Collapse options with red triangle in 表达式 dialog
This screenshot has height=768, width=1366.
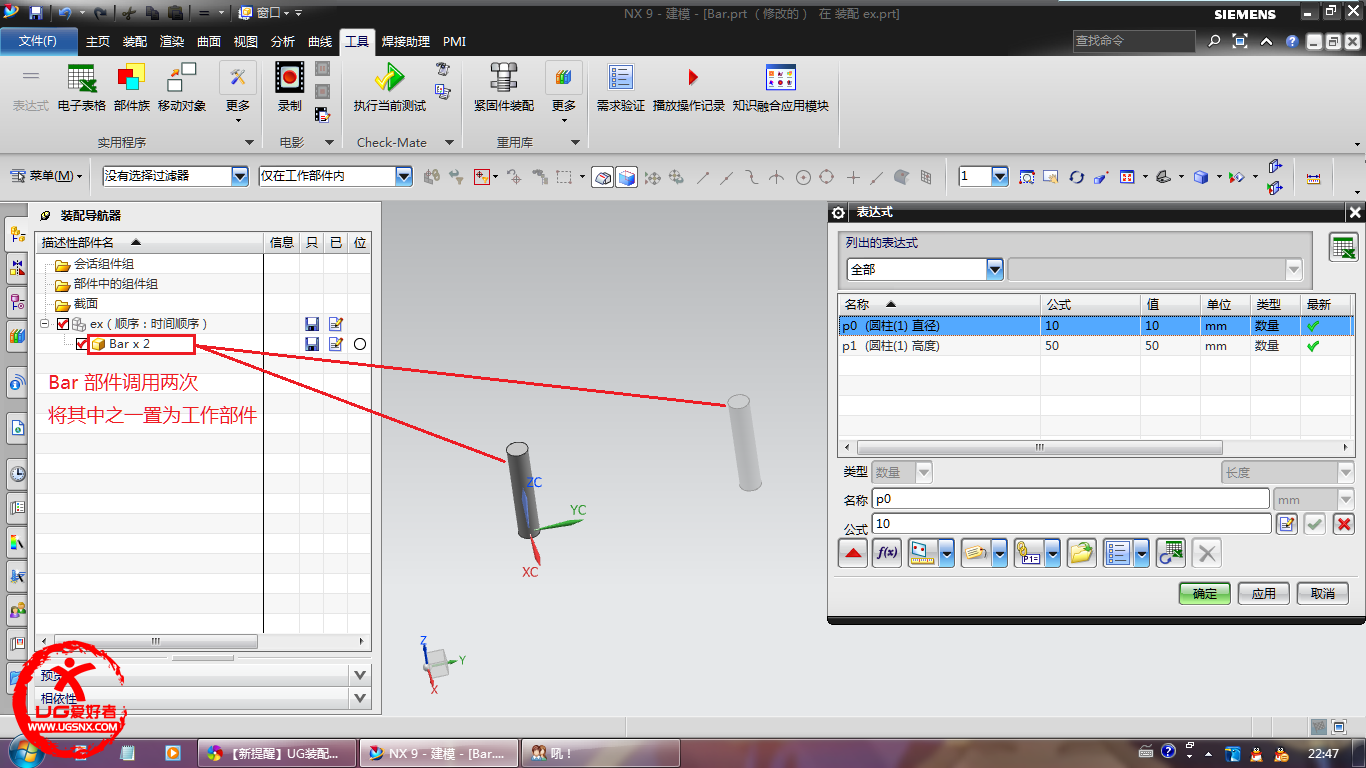click(852, 553)
